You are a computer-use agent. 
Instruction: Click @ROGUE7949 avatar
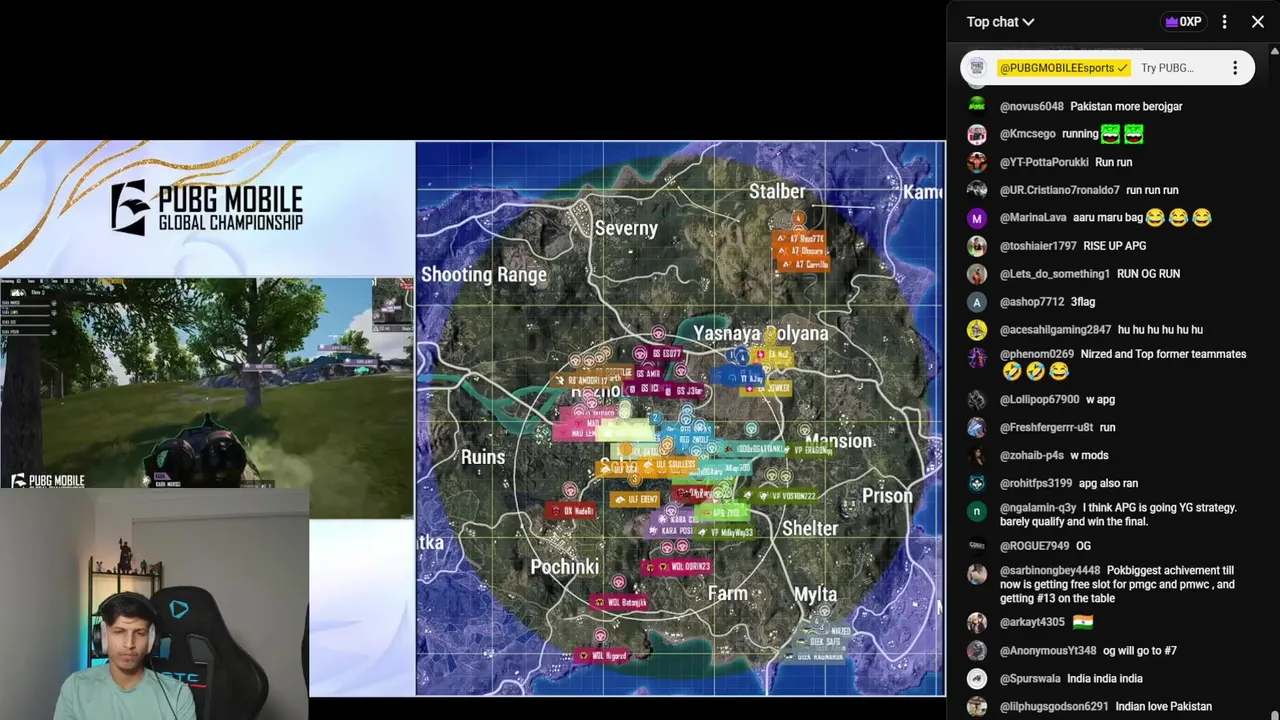pyautogui.click(x=977, y=546)
